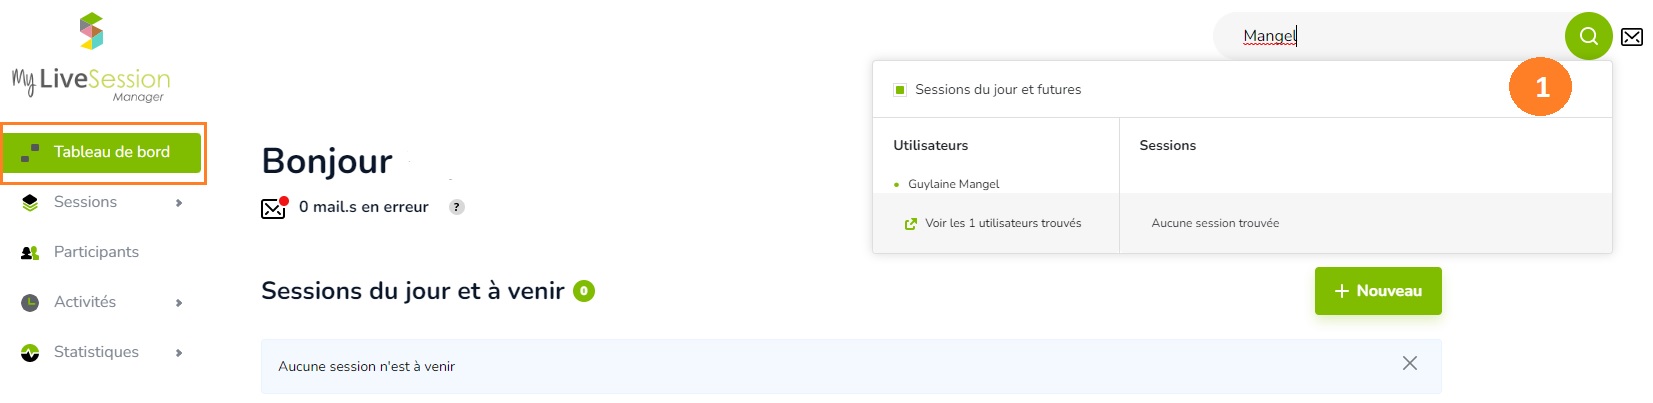Click the Participants people icon

[x=30, y=252]
